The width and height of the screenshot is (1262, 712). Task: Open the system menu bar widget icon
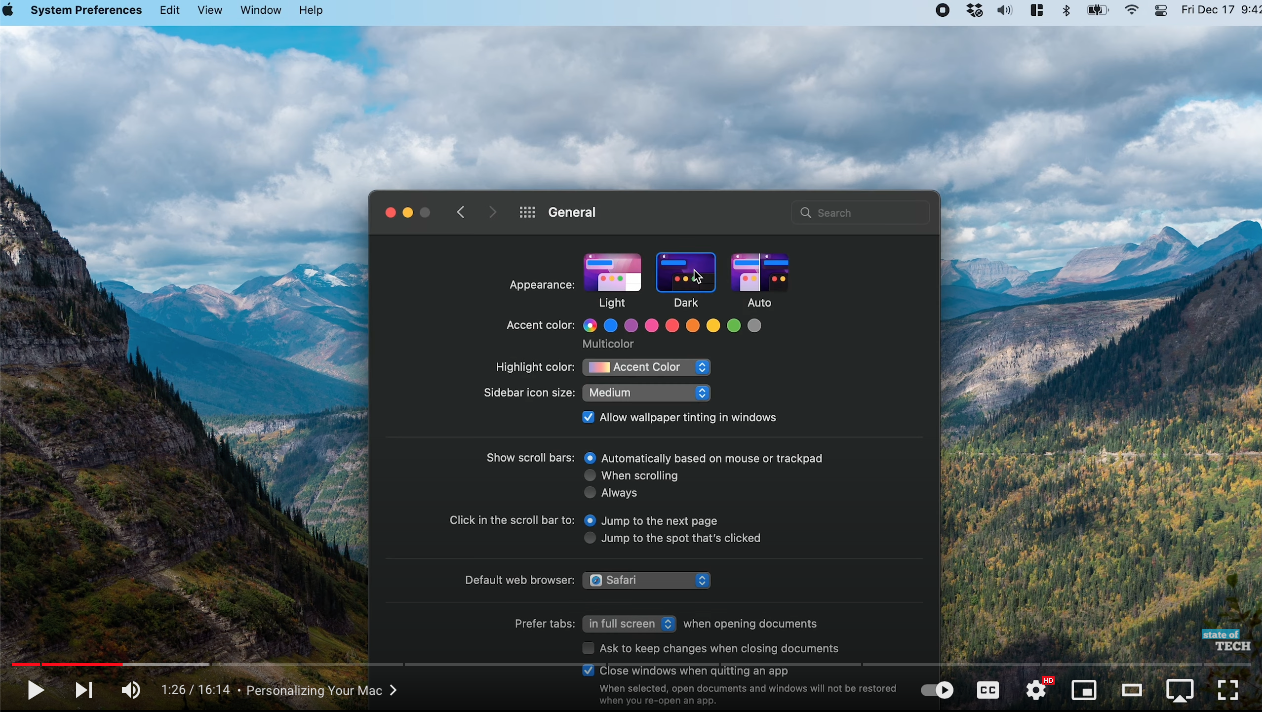(x=1037, y=10)
